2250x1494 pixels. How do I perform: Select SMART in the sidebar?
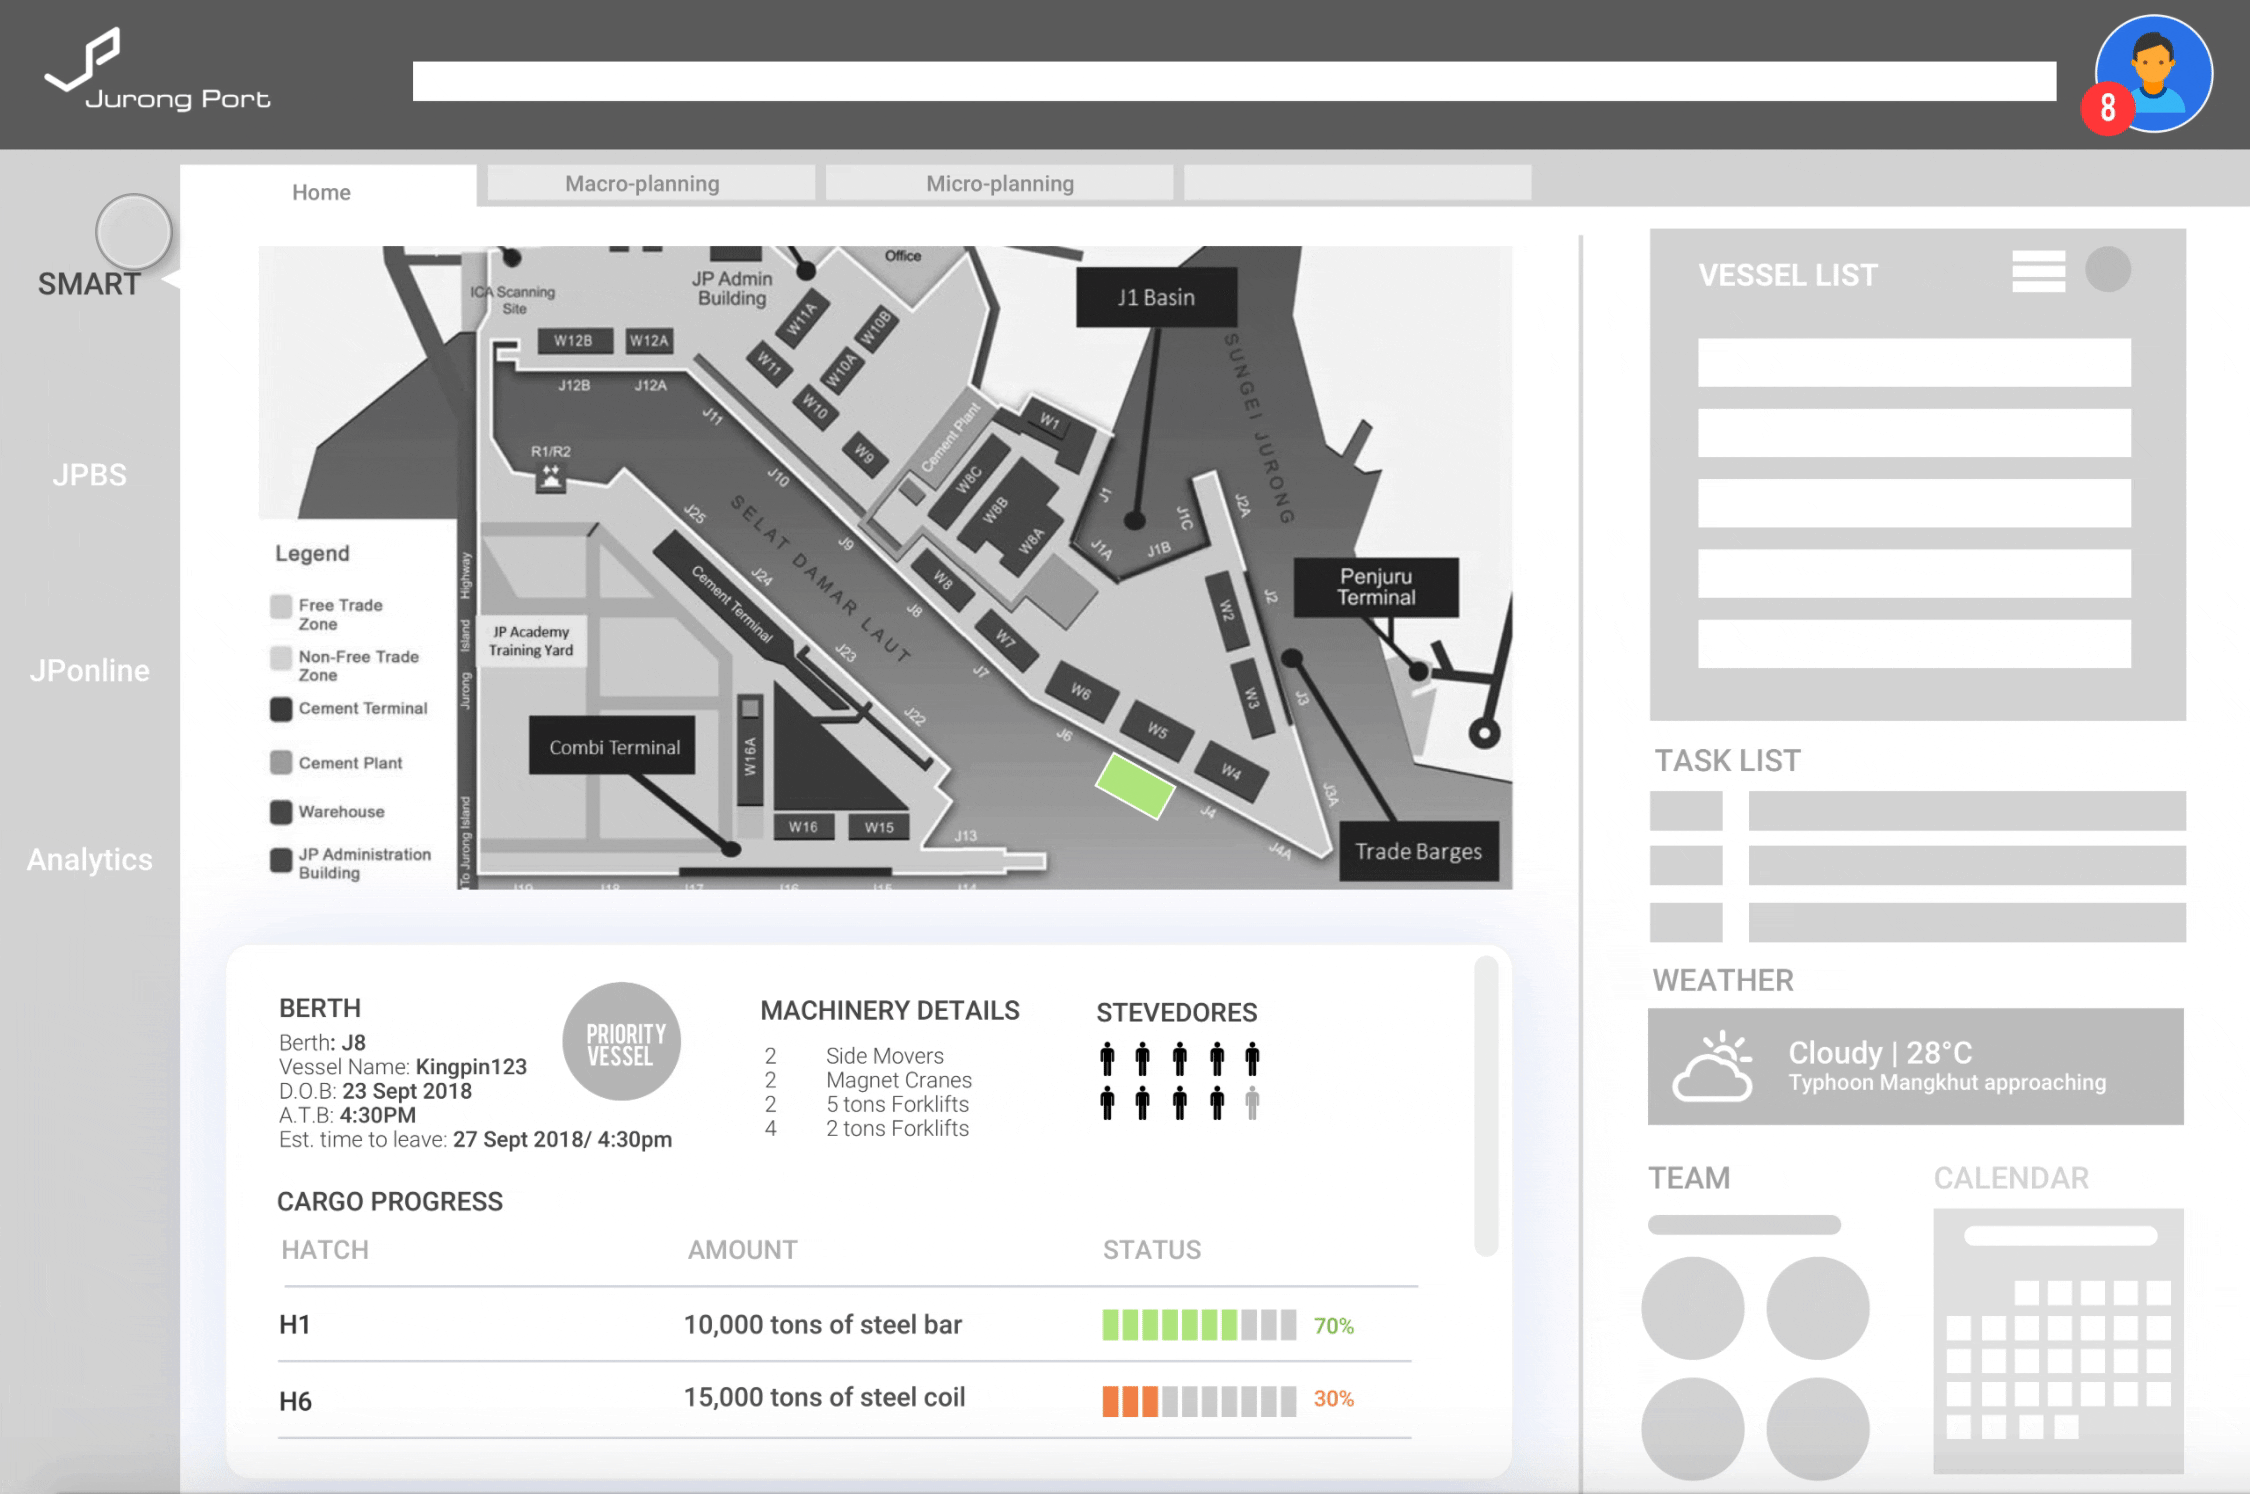(89, 284)
